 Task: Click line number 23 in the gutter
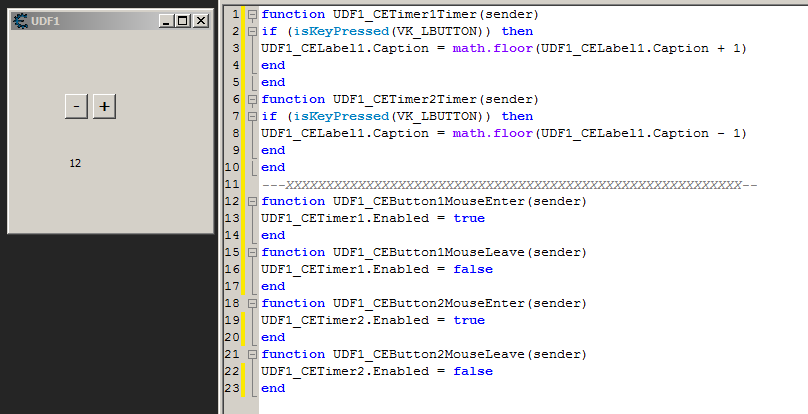[x=232, y=388]
